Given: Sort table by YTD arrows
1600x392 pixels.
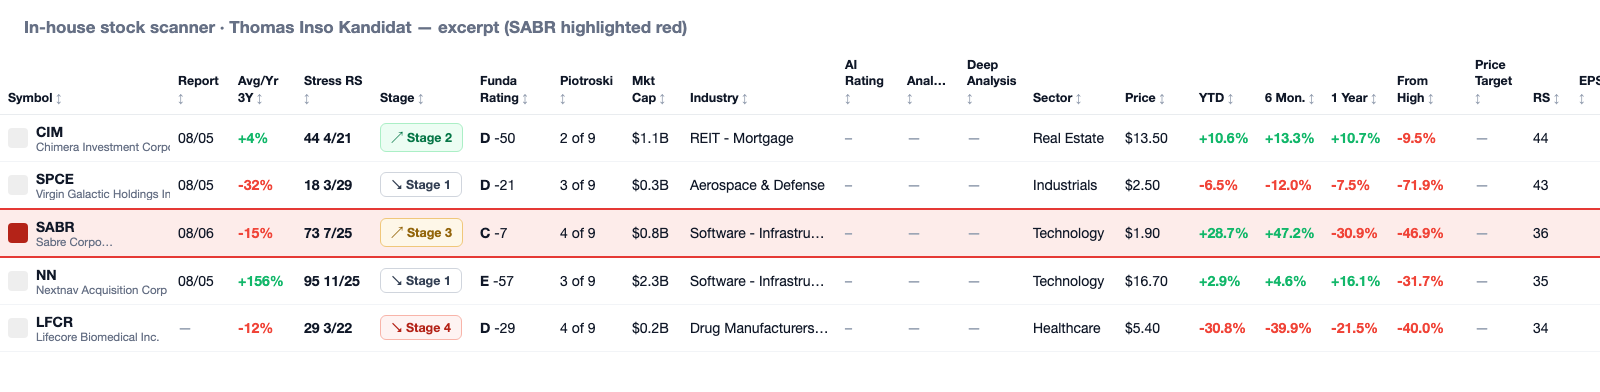Looking at the screenshot, I should (1231, 99).
